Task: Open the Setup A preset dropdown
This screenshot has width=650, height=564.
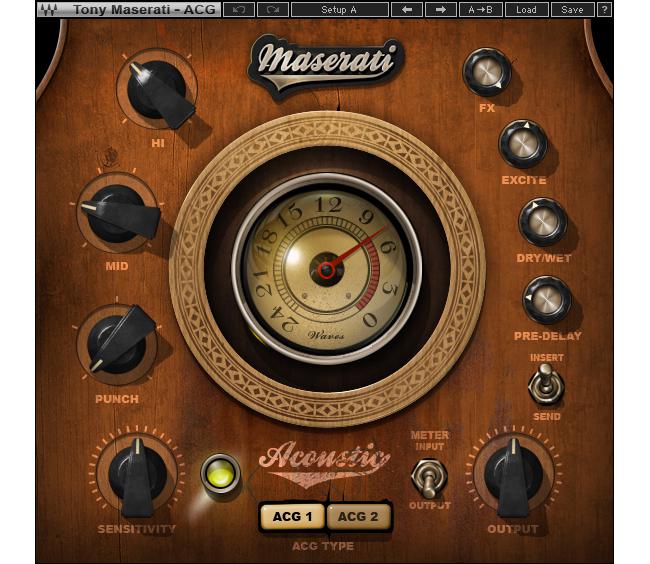Action: (x=340, y=10)
